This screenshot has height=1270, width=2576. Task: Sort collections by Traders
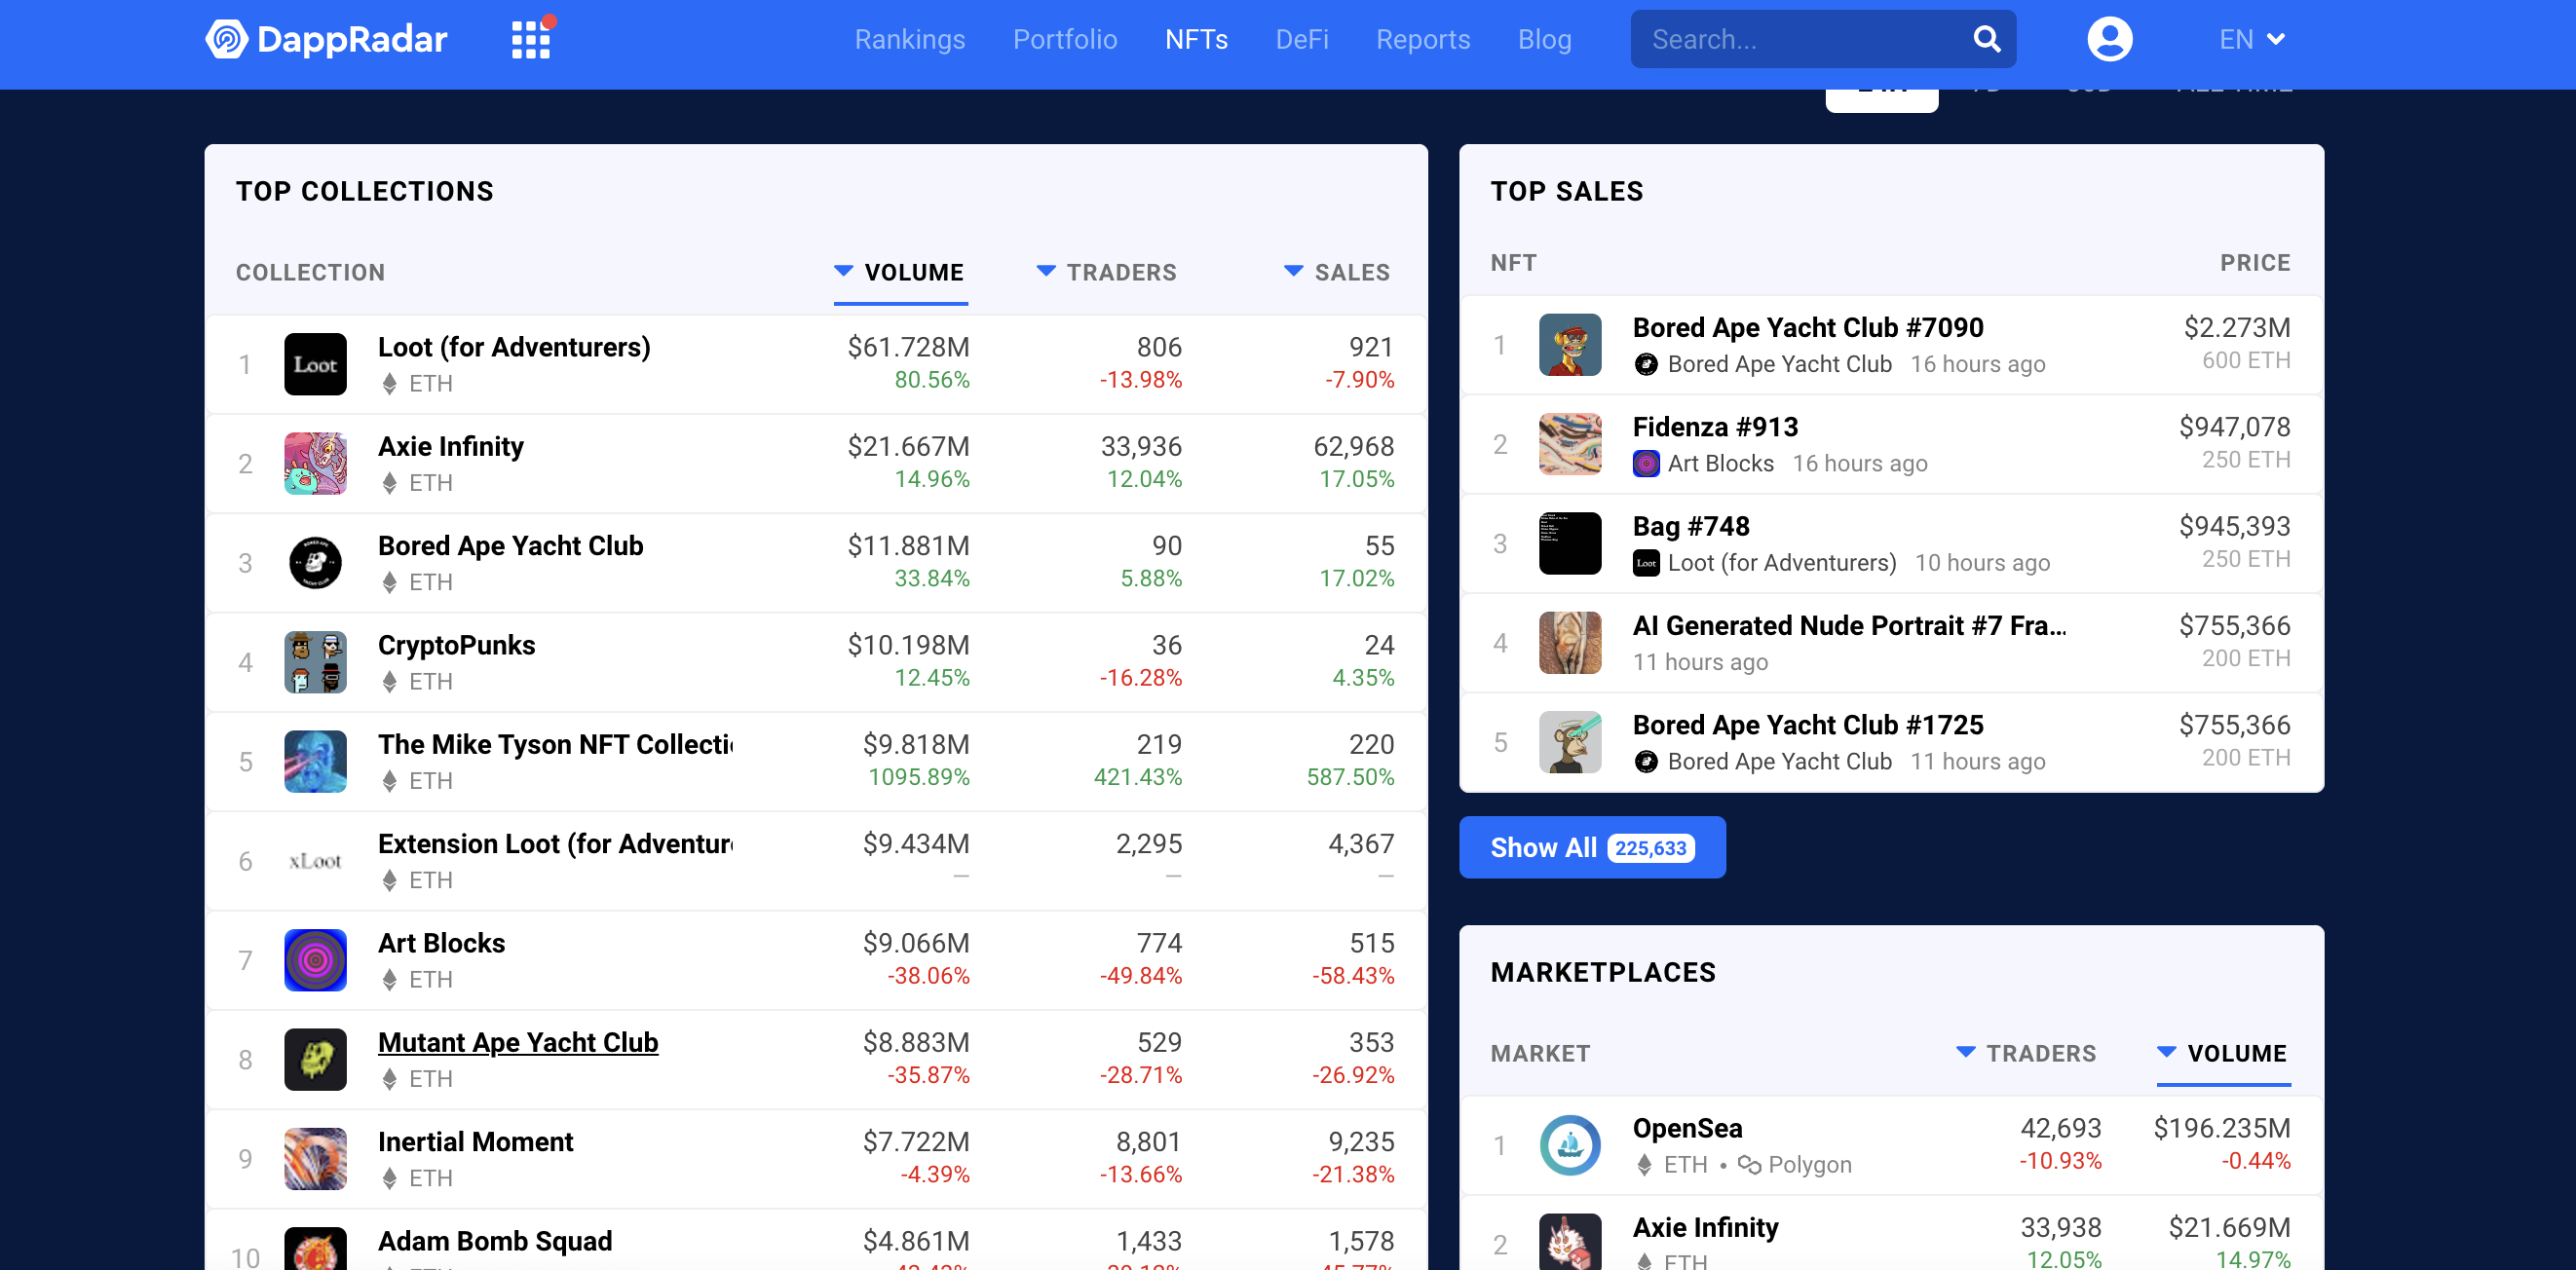1107,272
